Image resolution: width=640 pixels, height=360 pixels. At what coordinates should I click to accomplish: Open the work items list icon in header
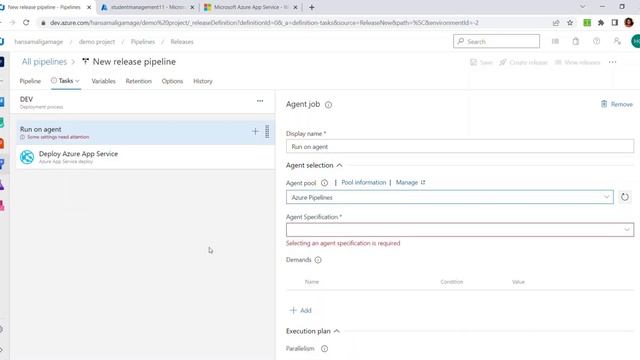555,41
